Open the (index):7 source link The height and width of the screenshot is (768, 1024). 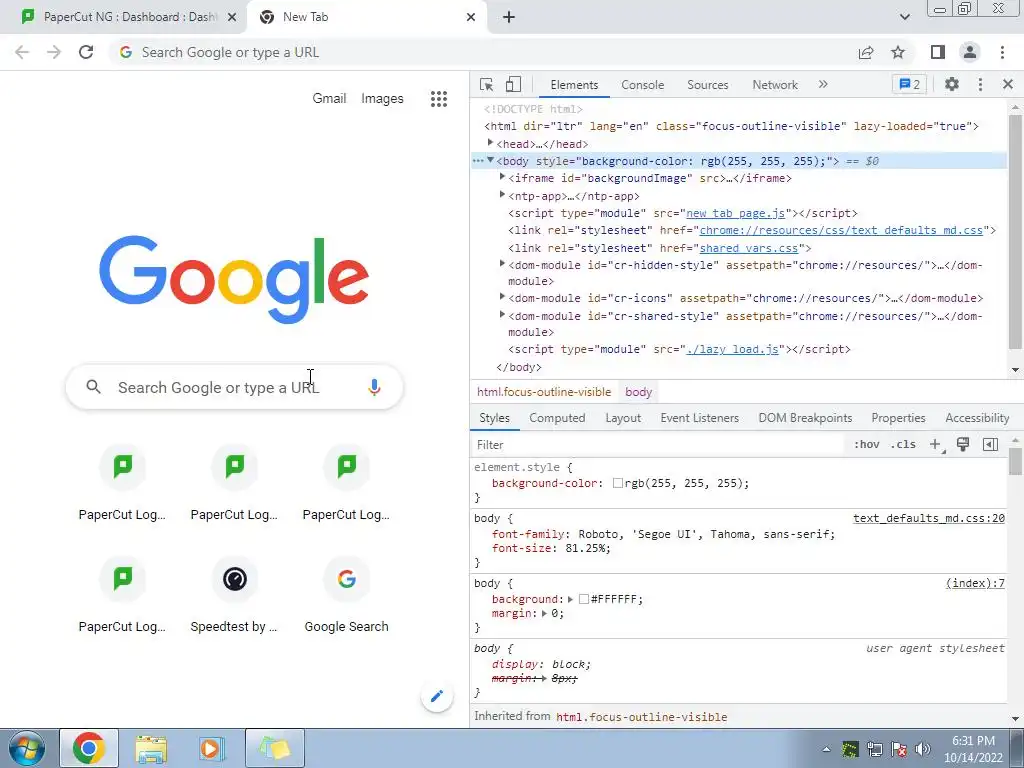pos(975,583)
